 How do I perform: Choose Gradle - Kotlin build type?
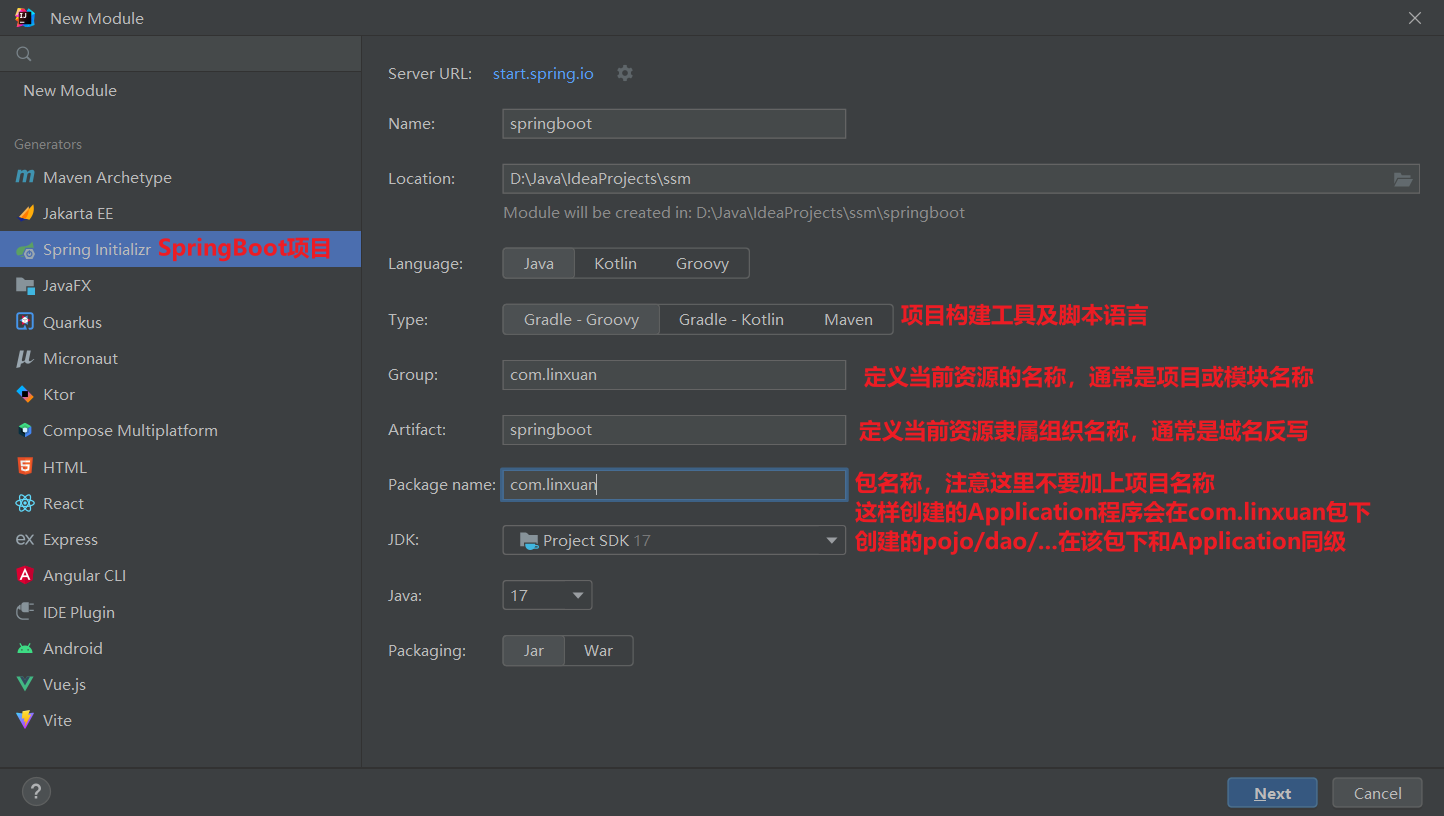pyautogui.click(x=731, y=320)
